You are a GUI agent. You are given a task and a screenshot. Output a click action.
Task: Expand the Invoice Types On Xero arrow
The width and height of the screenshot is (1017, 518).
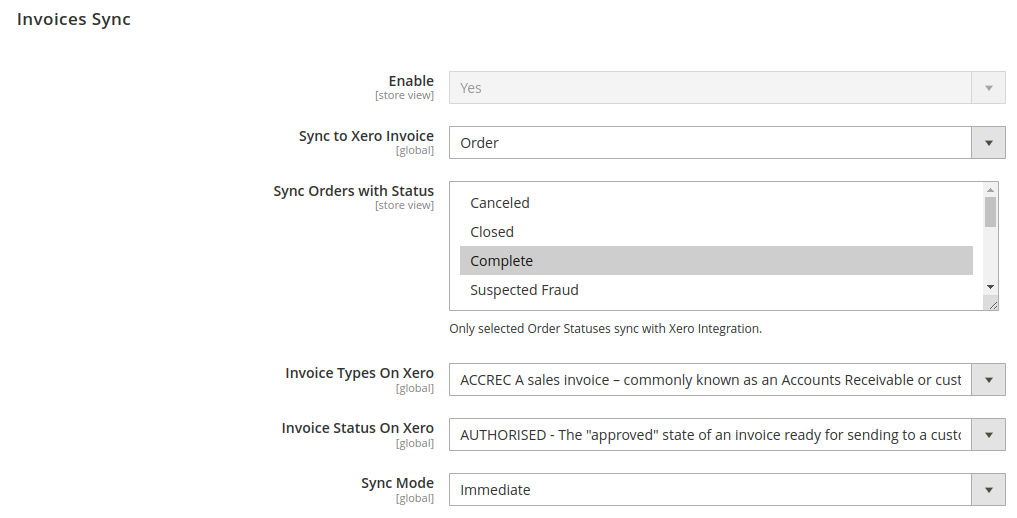988,380
